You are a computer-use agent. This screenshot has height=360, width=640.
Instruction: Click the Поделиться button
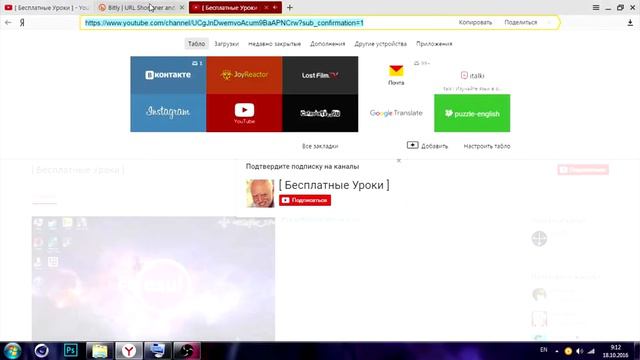pyautogui.click(x=521, y=22)
